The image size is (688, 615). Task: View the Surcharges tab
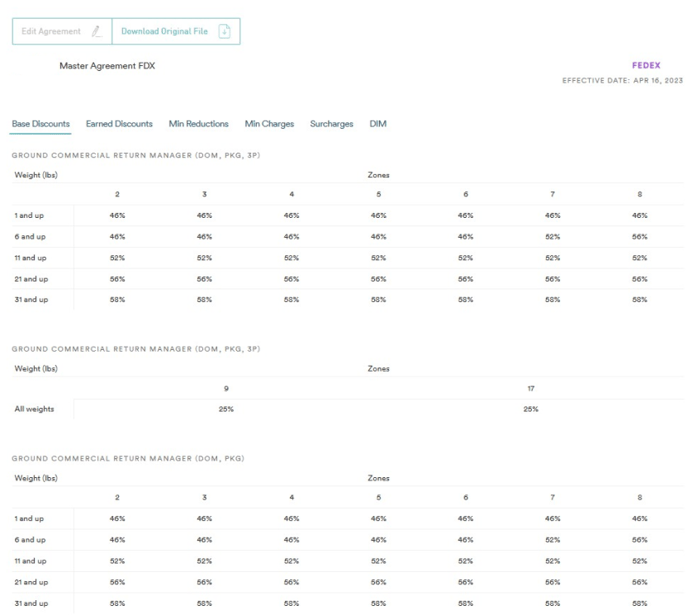click(331, 124)
